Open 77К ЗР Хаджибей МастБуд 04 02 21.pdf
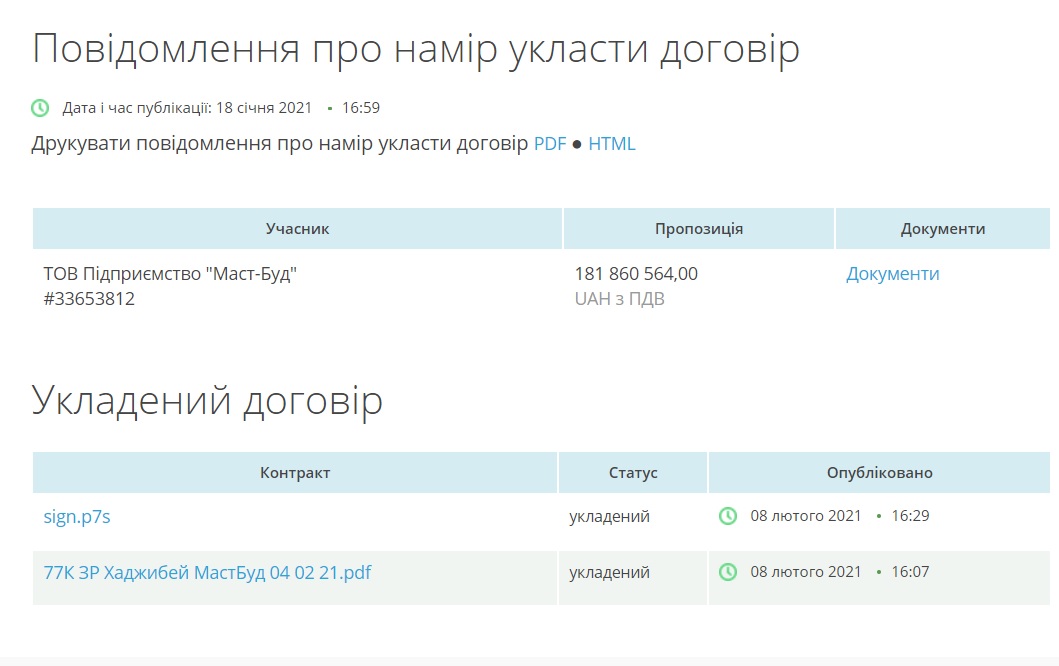The image size is (1059, 666). click(x=207, y=573)
